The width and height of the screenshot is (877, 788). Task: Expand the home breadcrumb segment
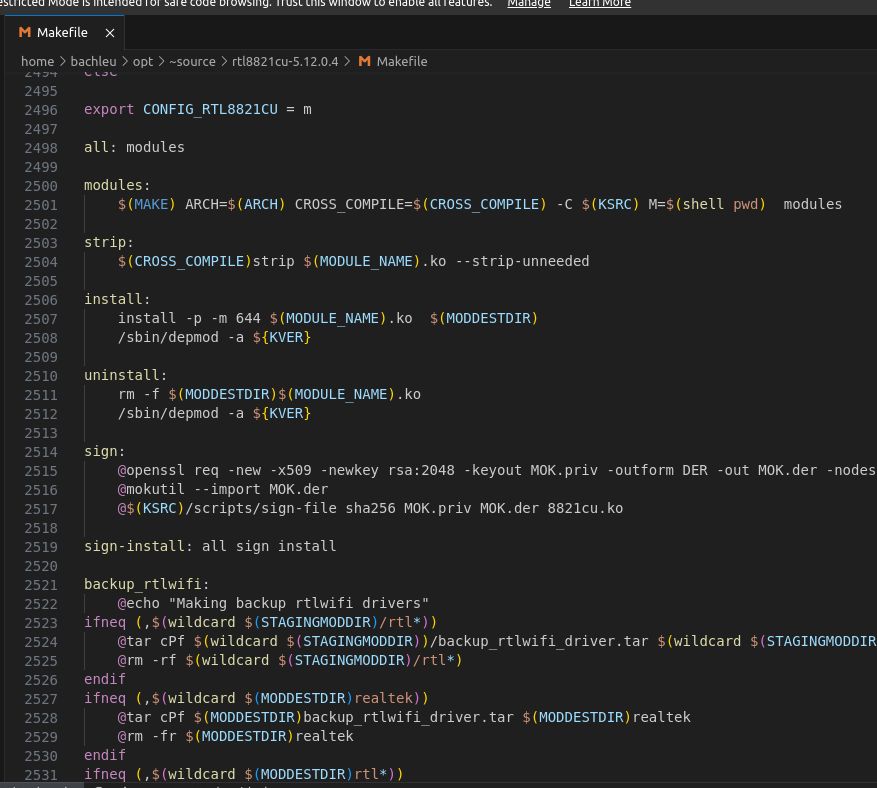[x=37, y=61]
